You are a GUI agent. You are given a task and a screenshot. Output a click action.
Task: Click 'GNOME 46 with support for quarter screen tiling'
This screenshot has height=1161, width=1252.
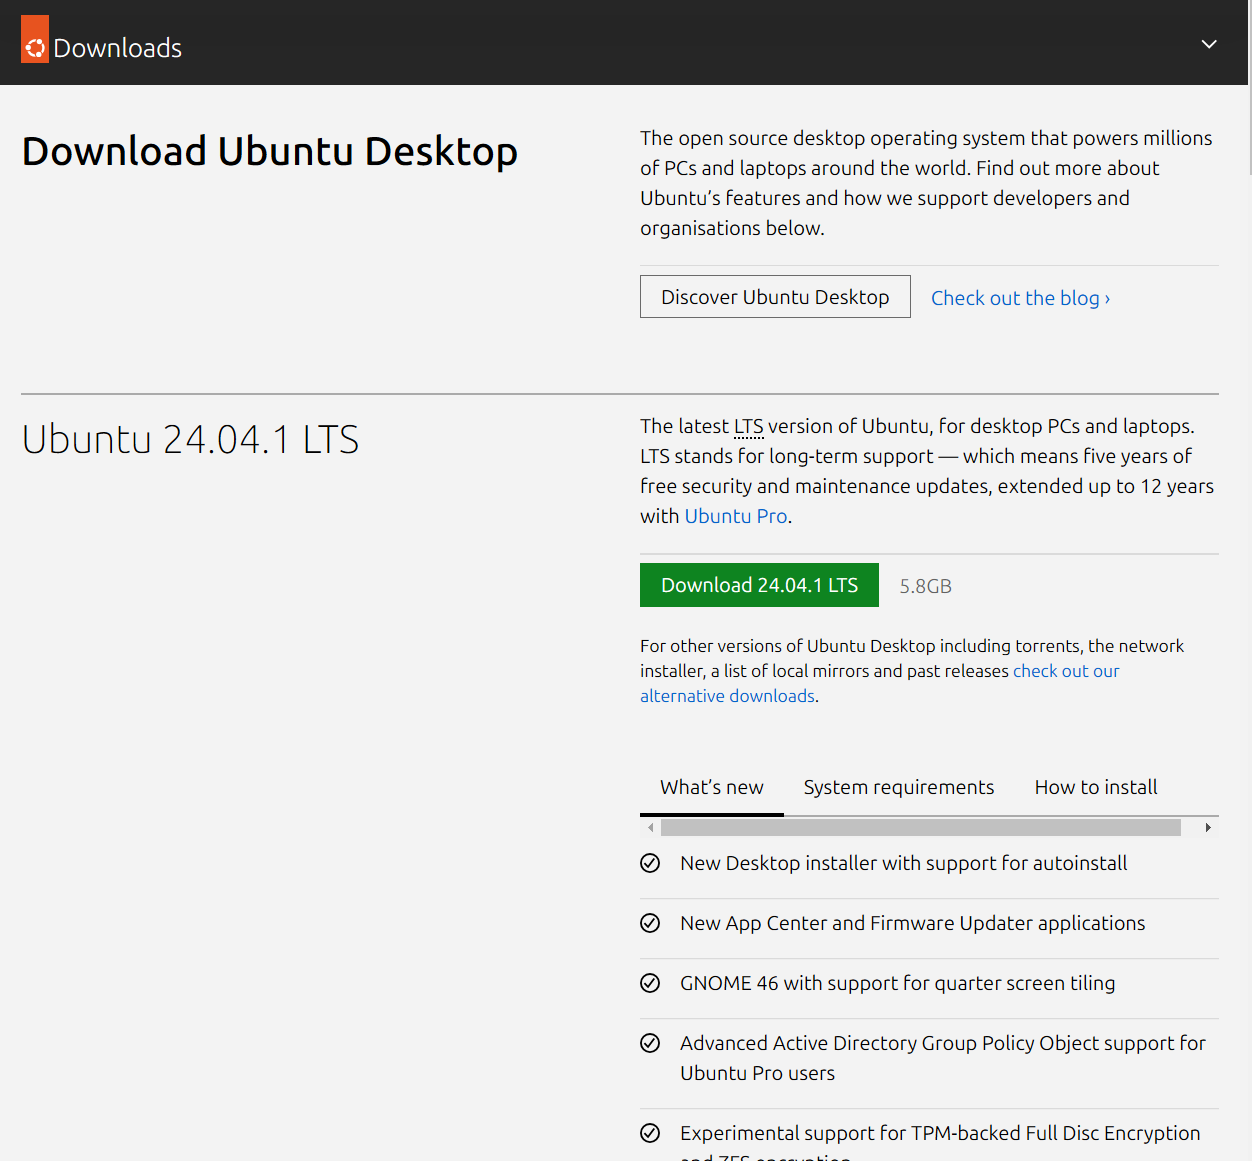tap(897, 983)
